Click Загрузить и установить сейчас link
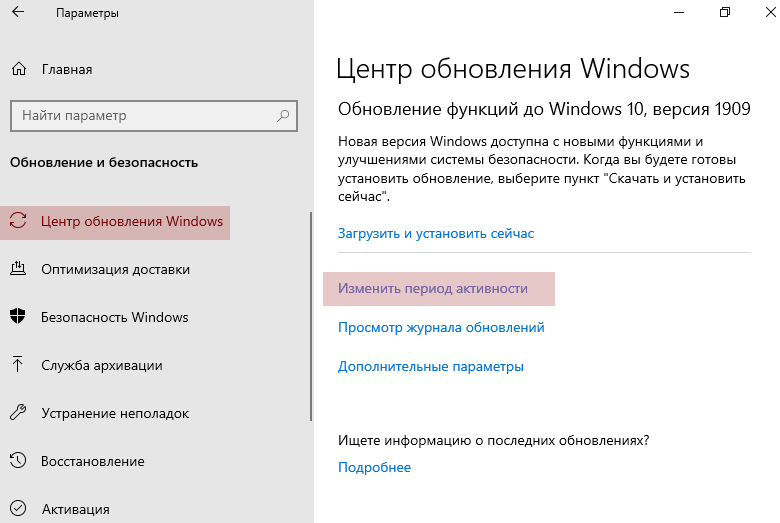Screen dimensions: 780x523 [x=436, y=233]
